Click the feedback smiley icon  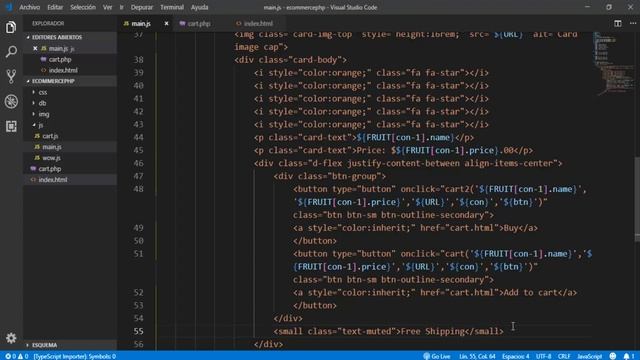tap(613, 356)
